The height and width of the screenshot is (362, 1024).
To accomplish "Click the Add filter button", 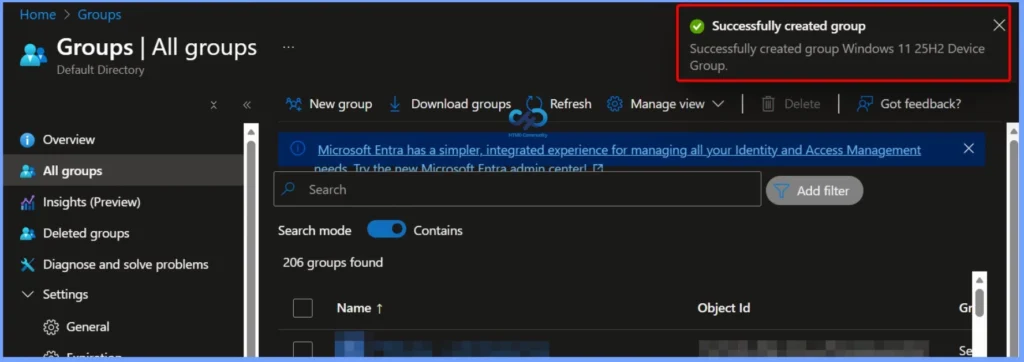I will [814, 191].
